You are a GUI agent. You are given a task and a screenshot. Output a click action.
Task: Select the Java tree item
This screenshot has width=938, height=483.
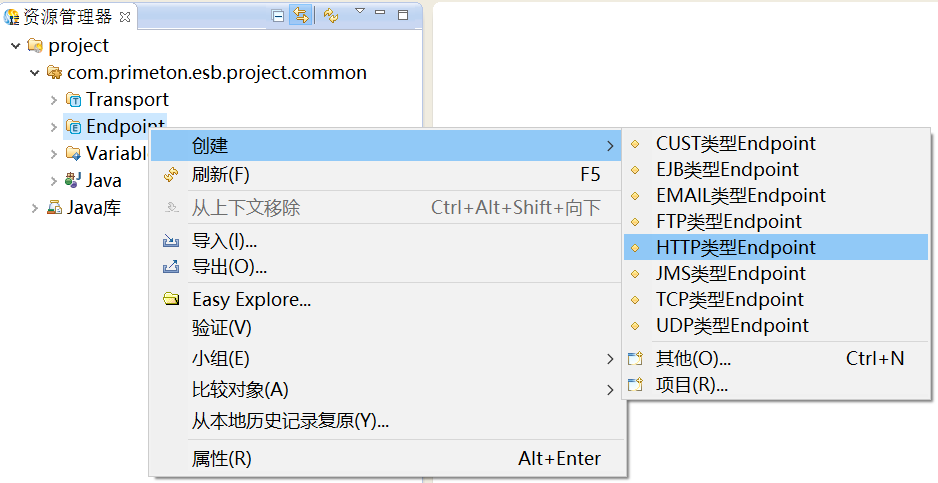pyautogui.click(x=103, y=181)
